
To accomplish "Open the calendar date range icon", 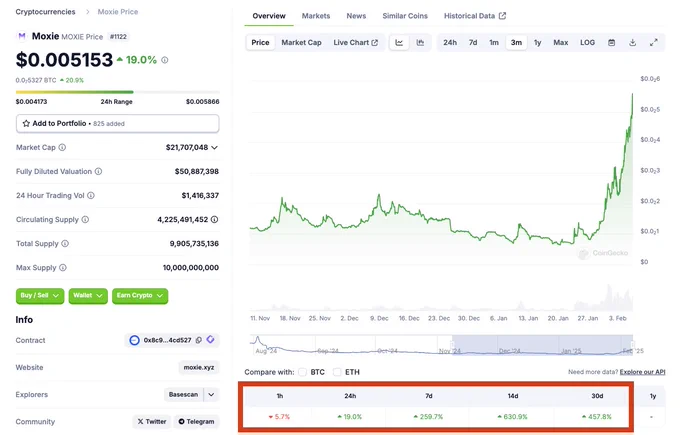I will (x=611, y=43).
